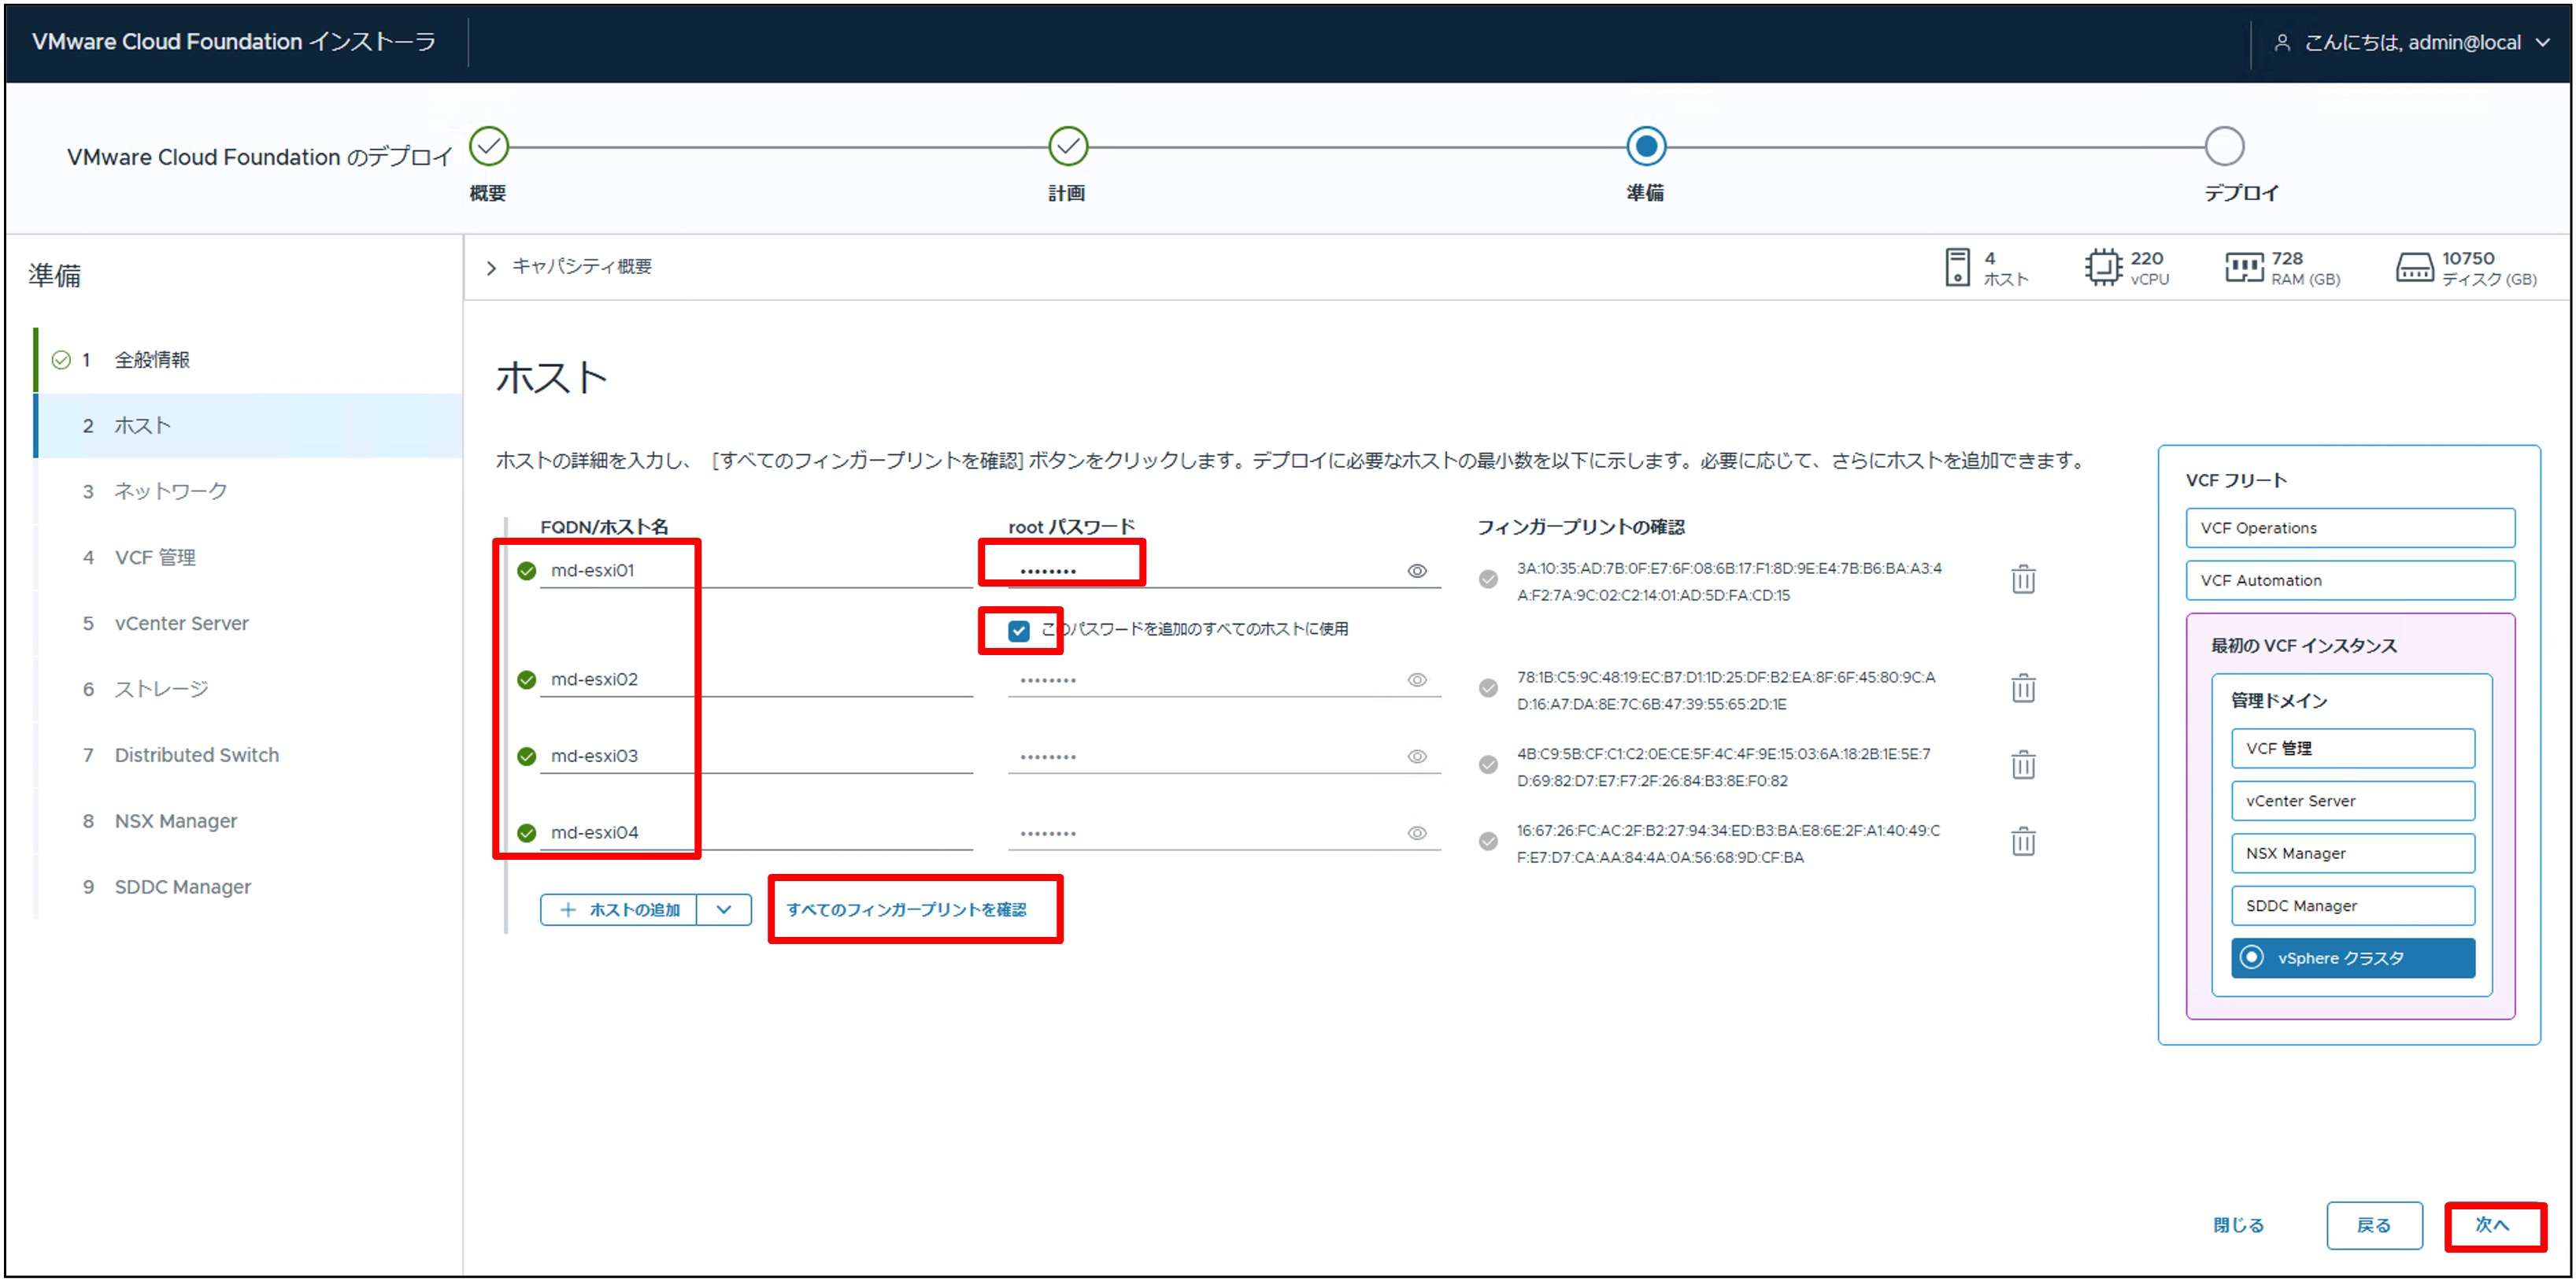Open step 1 全般情報
The height and width of the screenshot is (1281, 2576).
click(248, 360)
